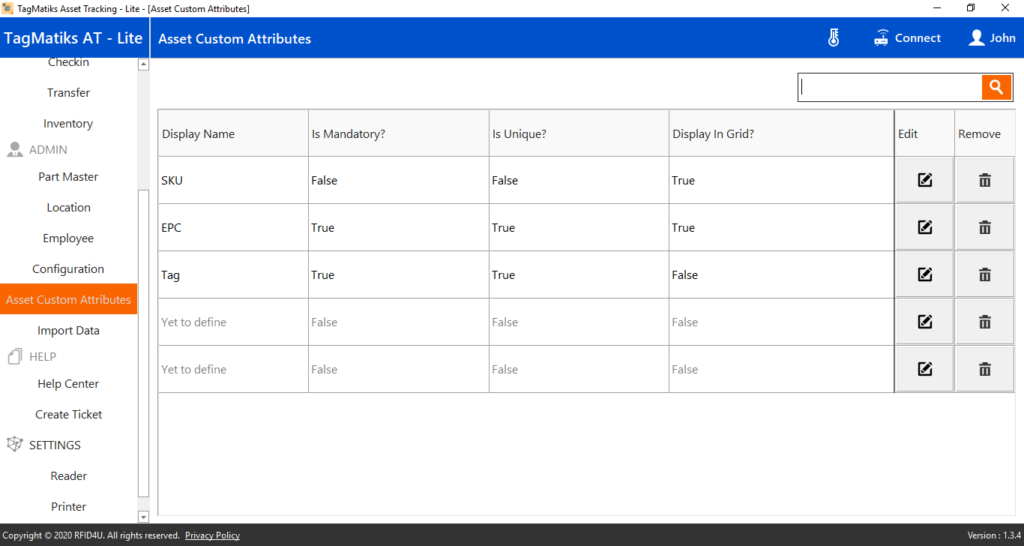Click the edit icon for SKU row
The image size is (1024, 546).
(924, 180)
